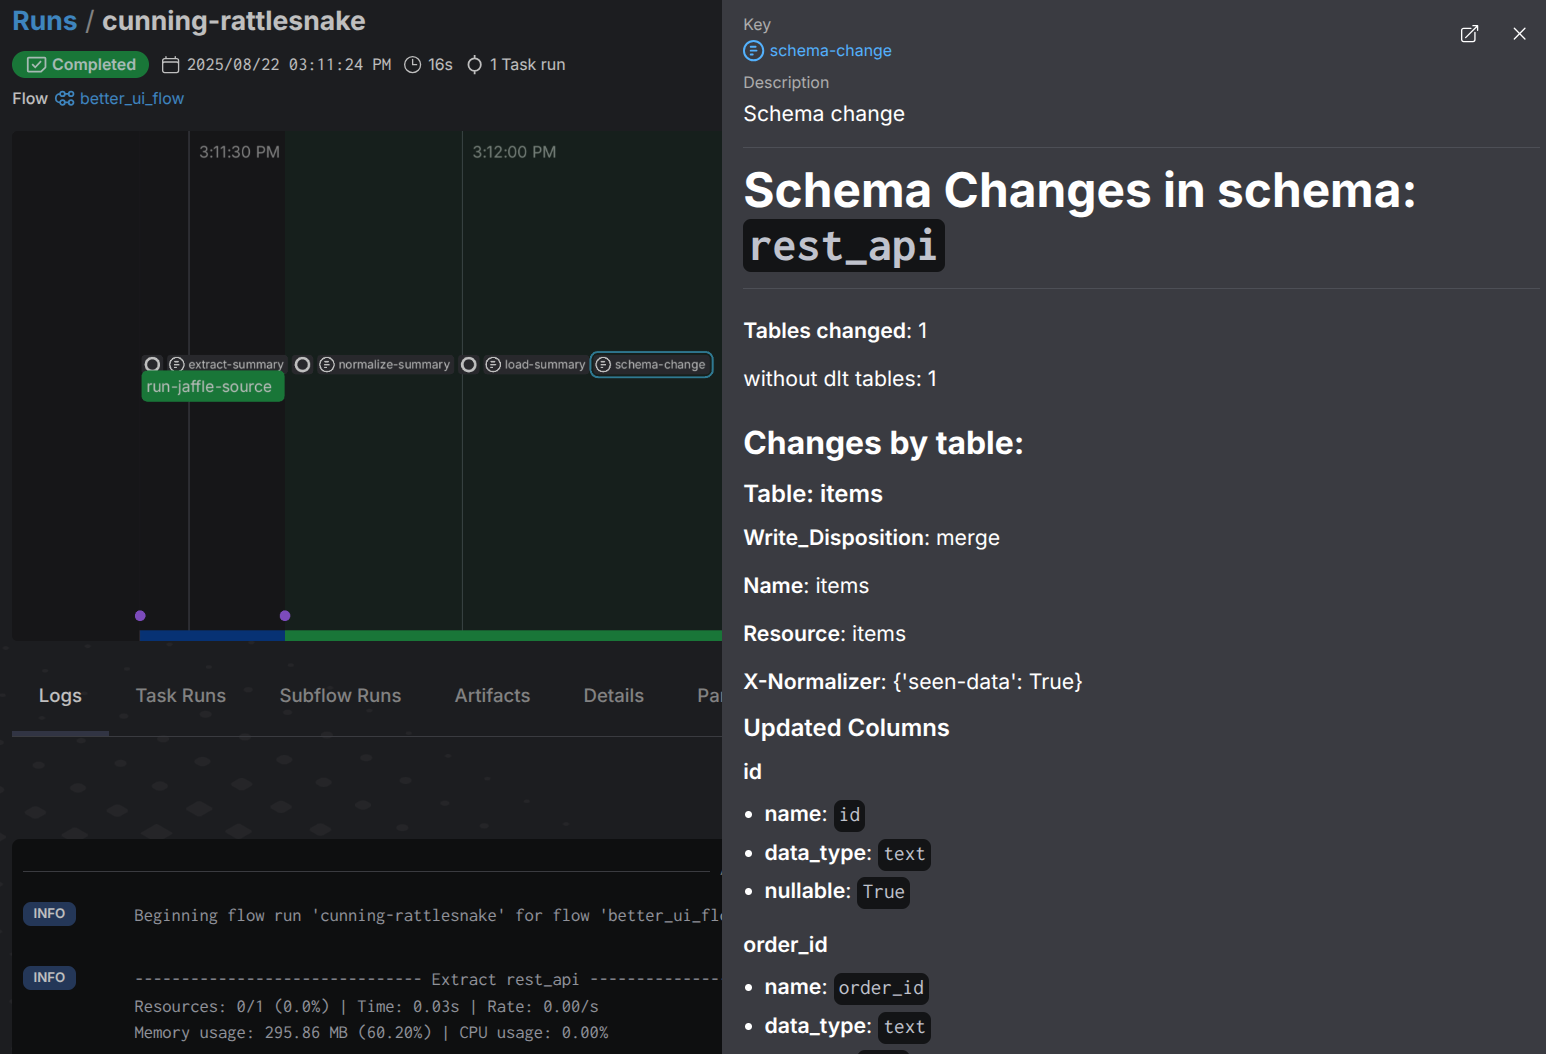Switch to the Task Runs tab

point(180,695)
